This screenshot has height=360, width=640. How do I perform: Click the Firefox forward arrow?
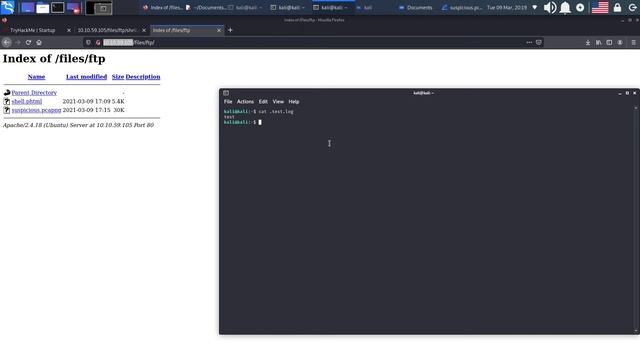pyautogui.click(x=18, y=42)
